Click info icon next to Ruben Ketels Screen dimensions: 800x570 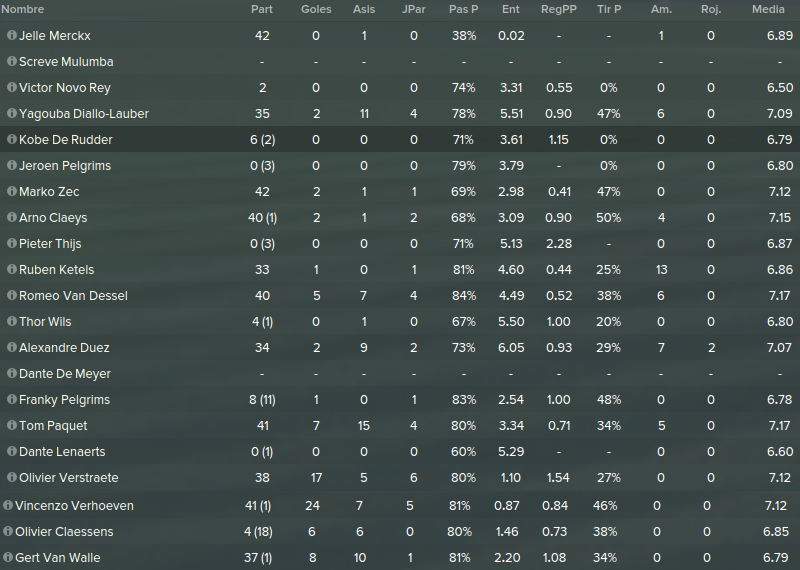point(12,269)
